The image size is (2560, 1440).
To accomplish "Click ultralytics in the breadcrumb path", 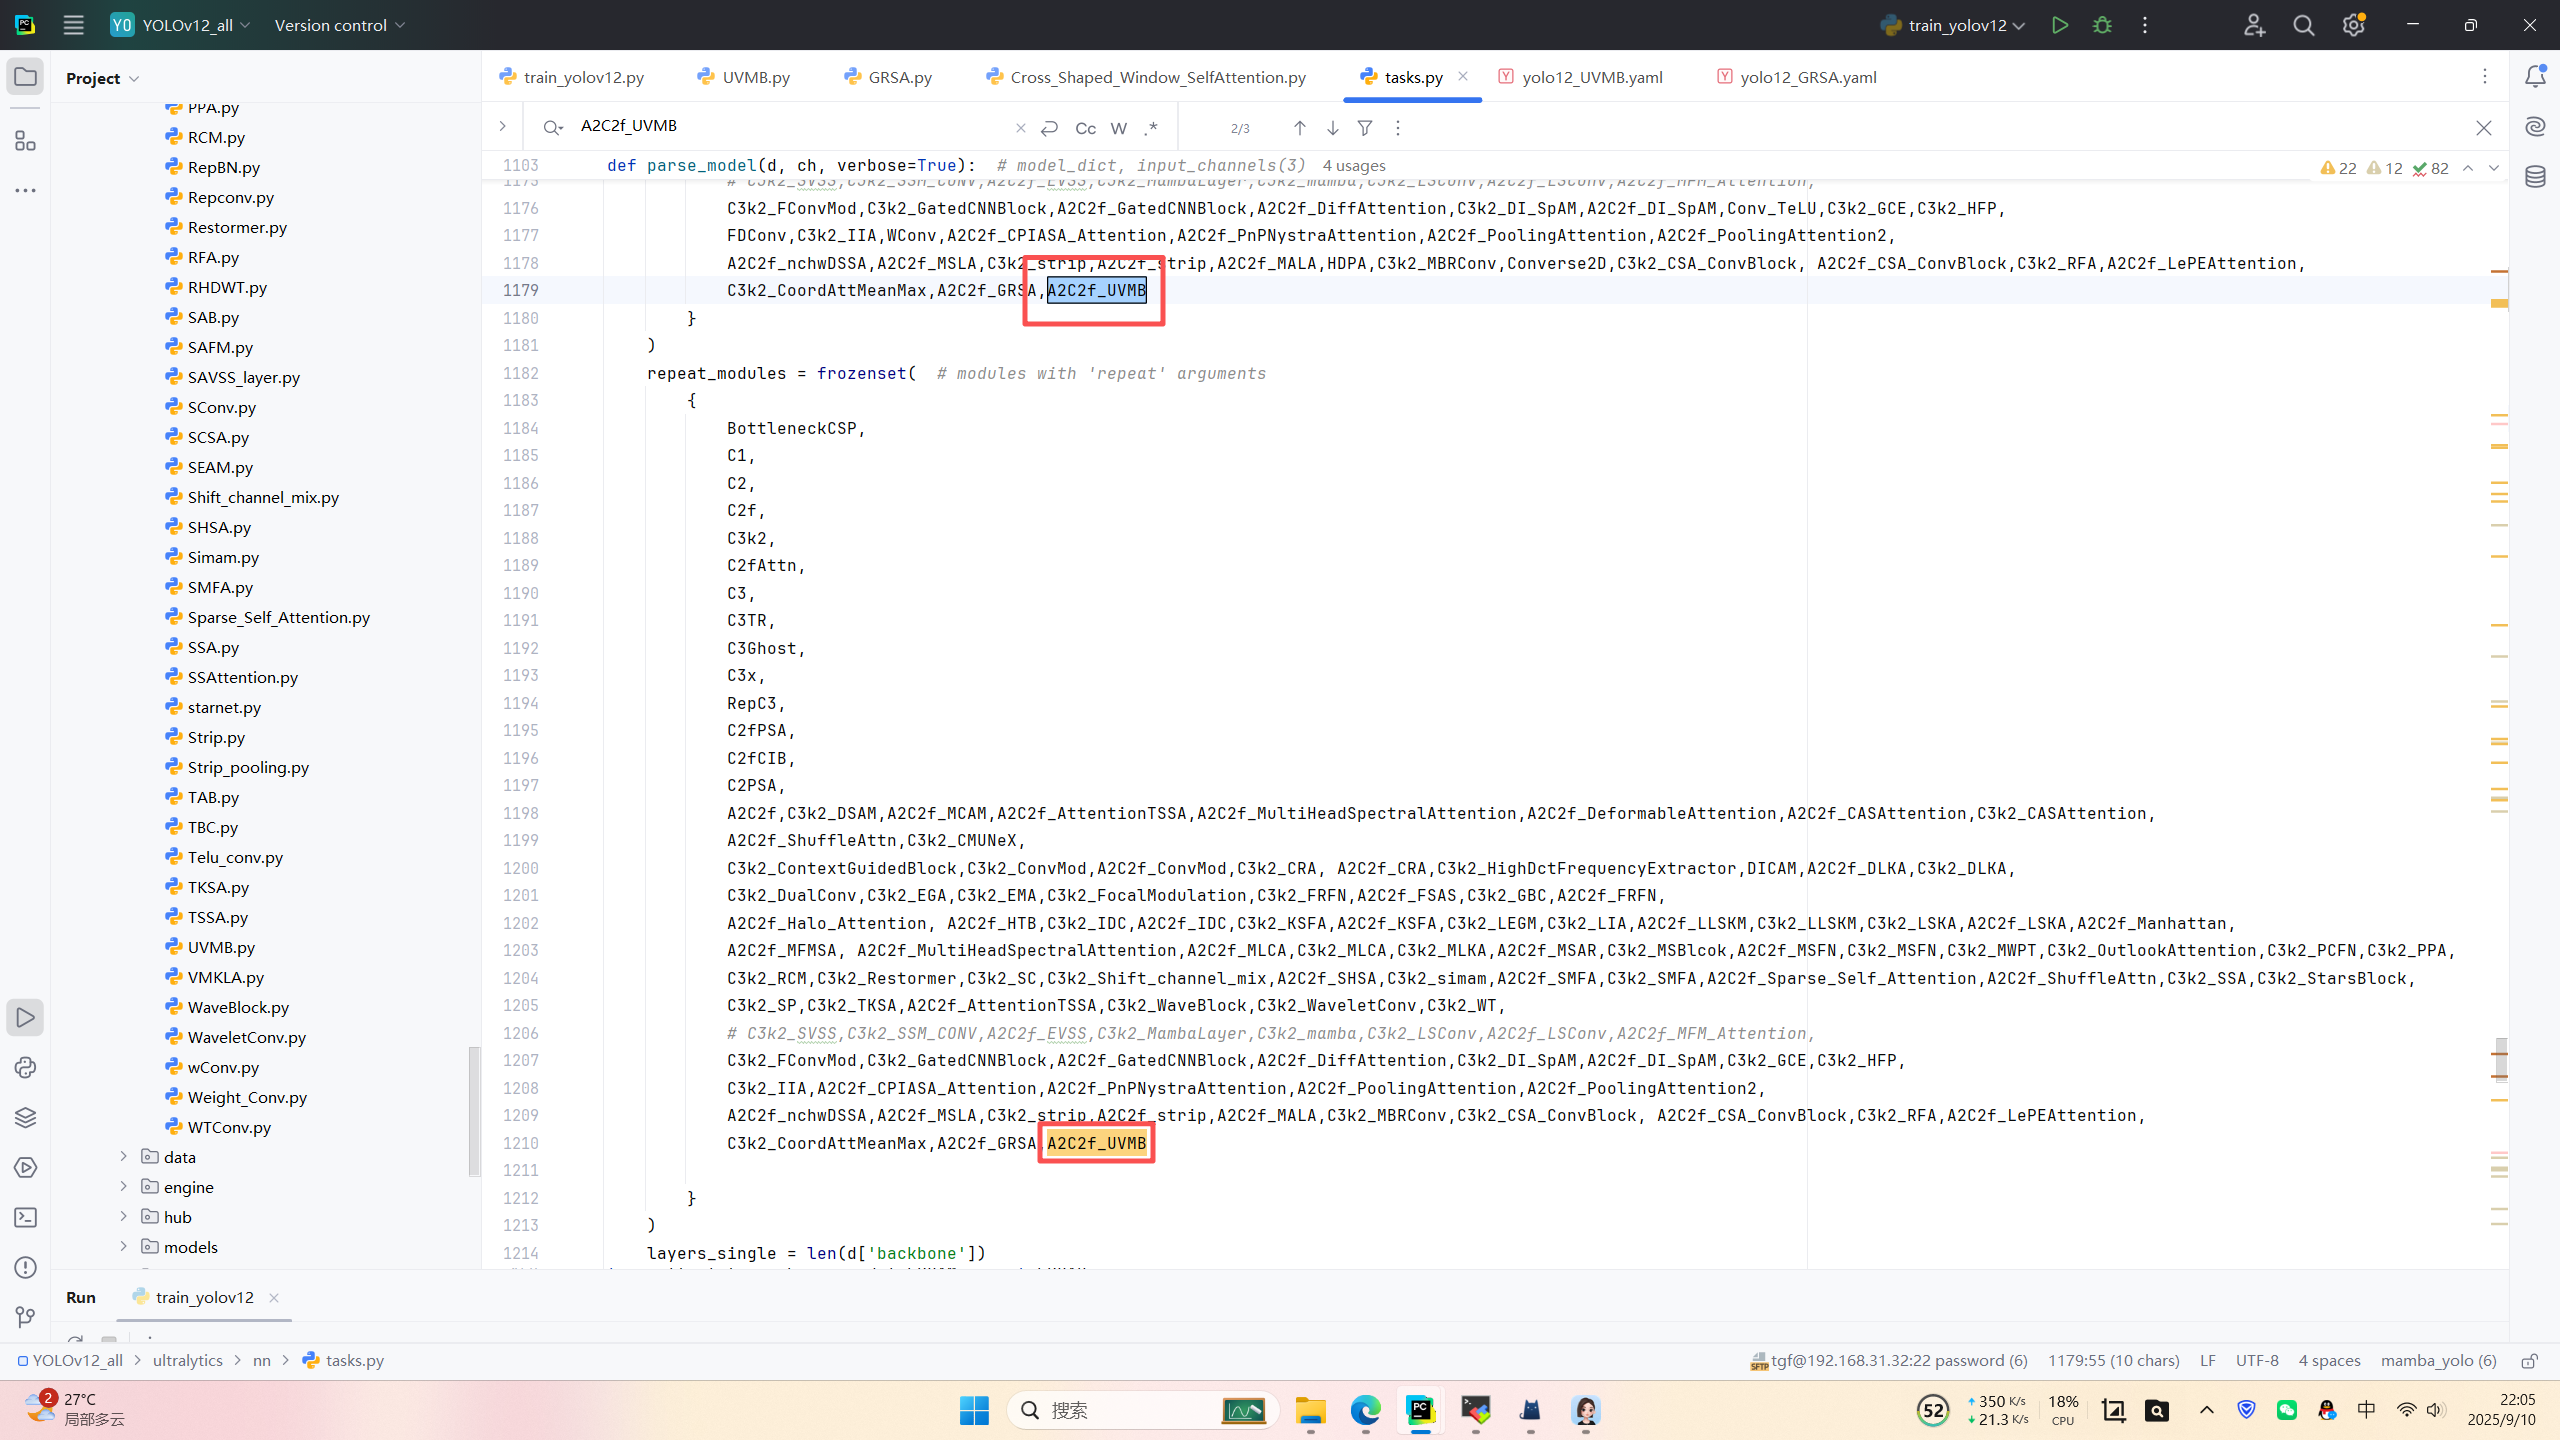I will coord(187,1360).
